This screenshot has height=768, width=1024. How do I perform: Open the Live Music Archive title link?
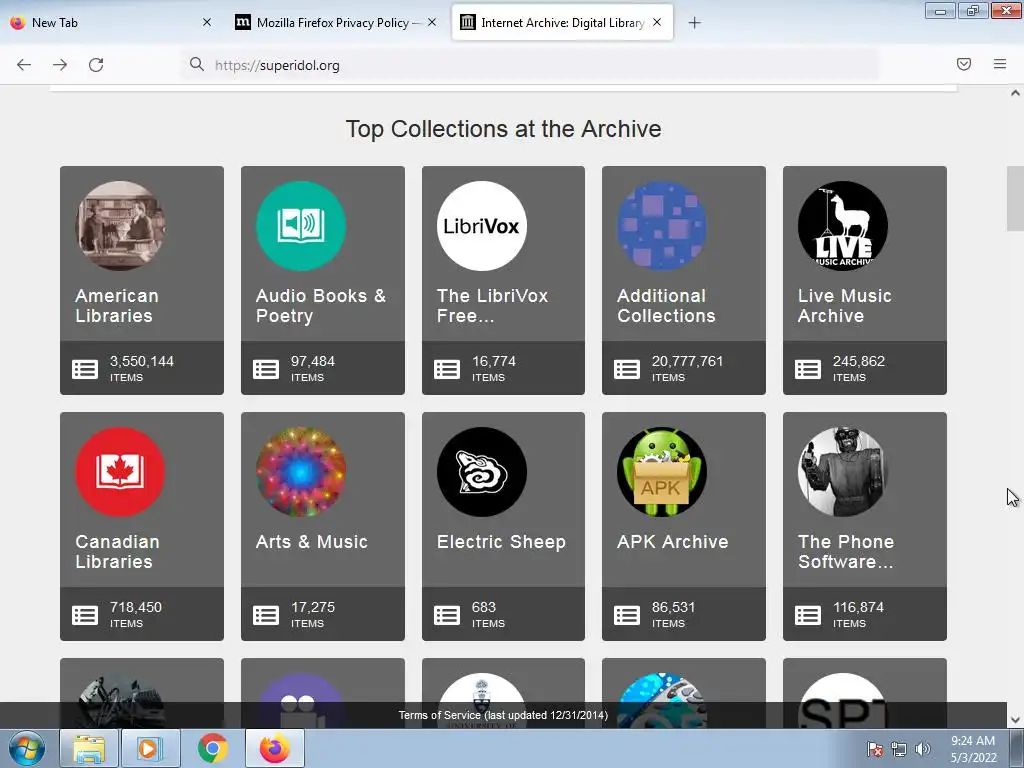pos(844,306)
